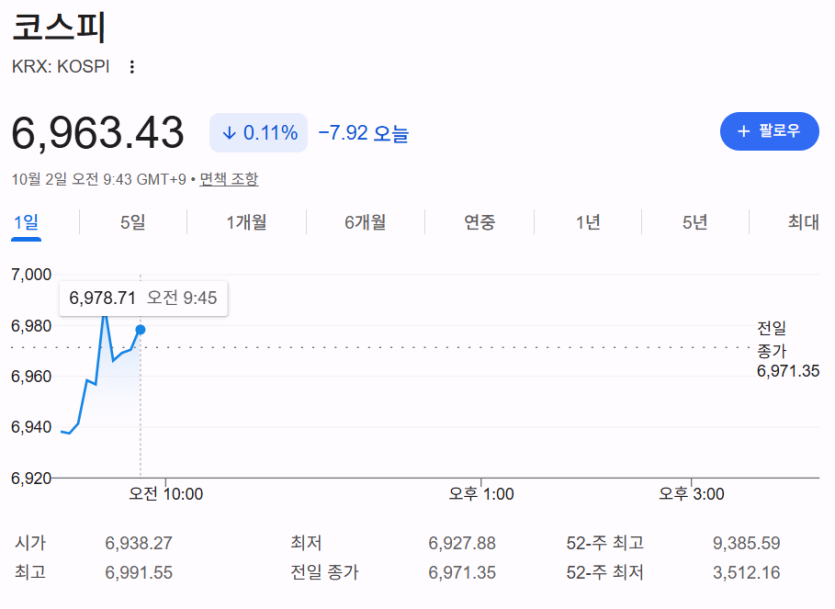Click the 52-주 최고 value 9,385.59
The image size is (835, 609).
point(746,543)
